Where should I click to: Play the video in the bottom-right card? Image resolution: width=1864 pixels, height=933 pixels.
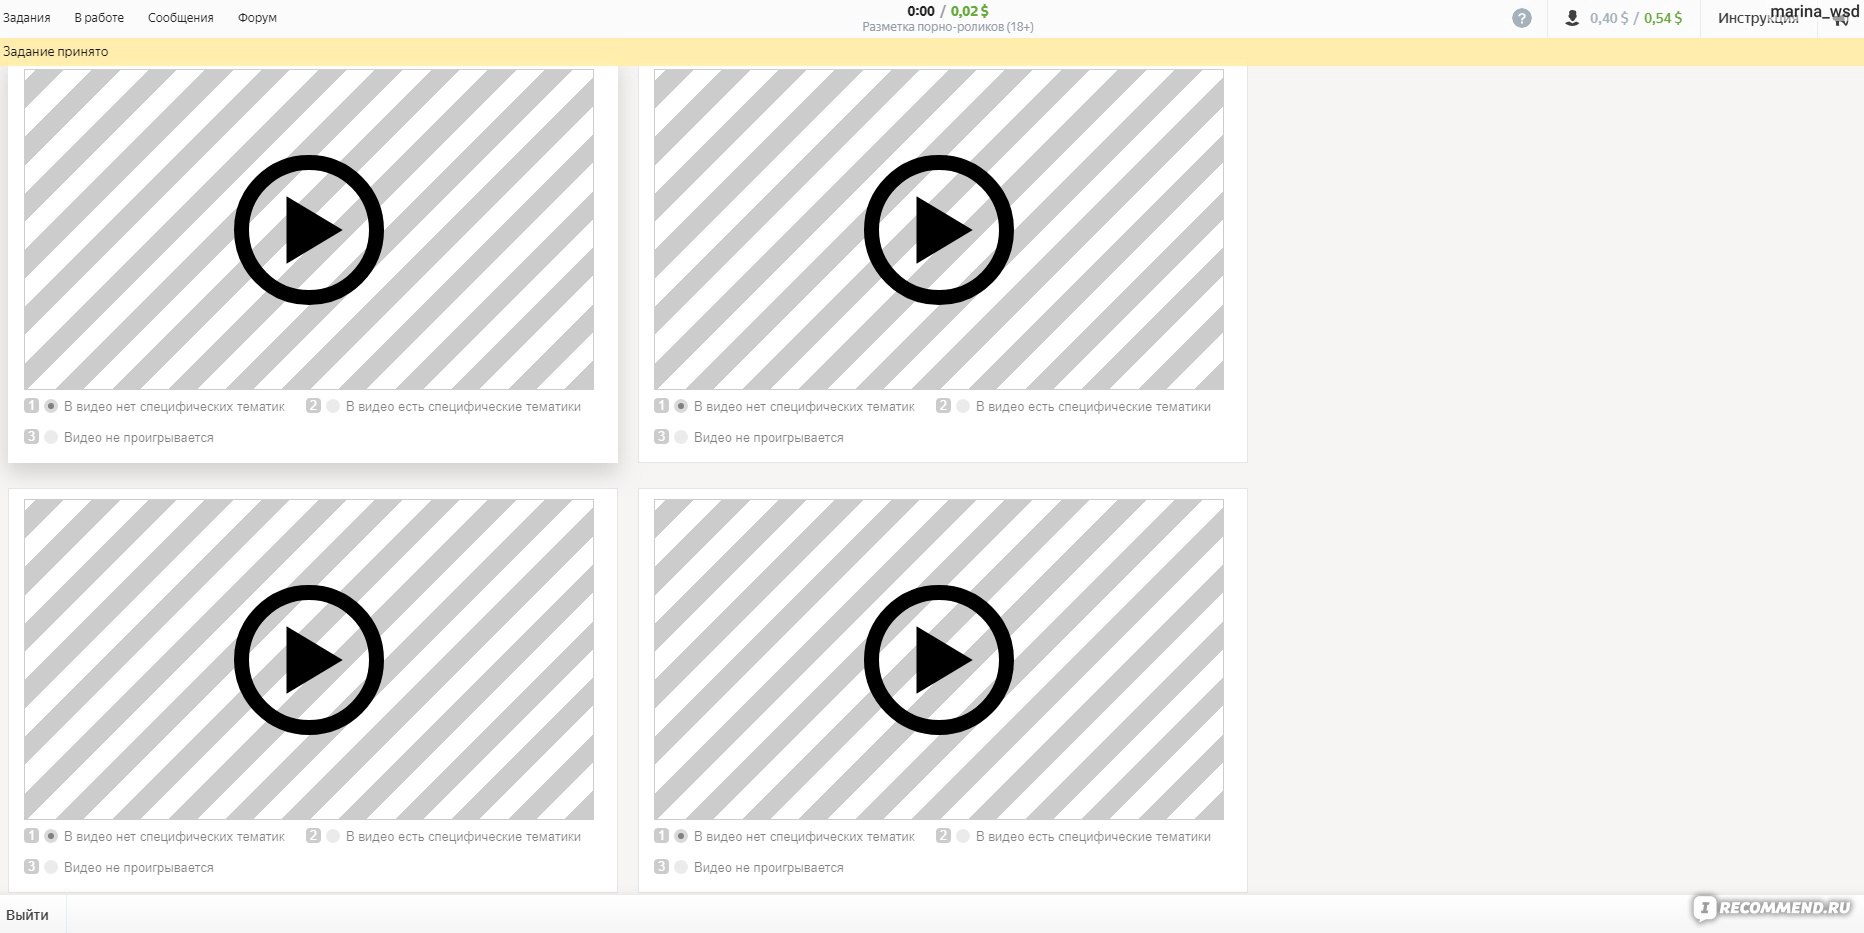click(939, 660)
